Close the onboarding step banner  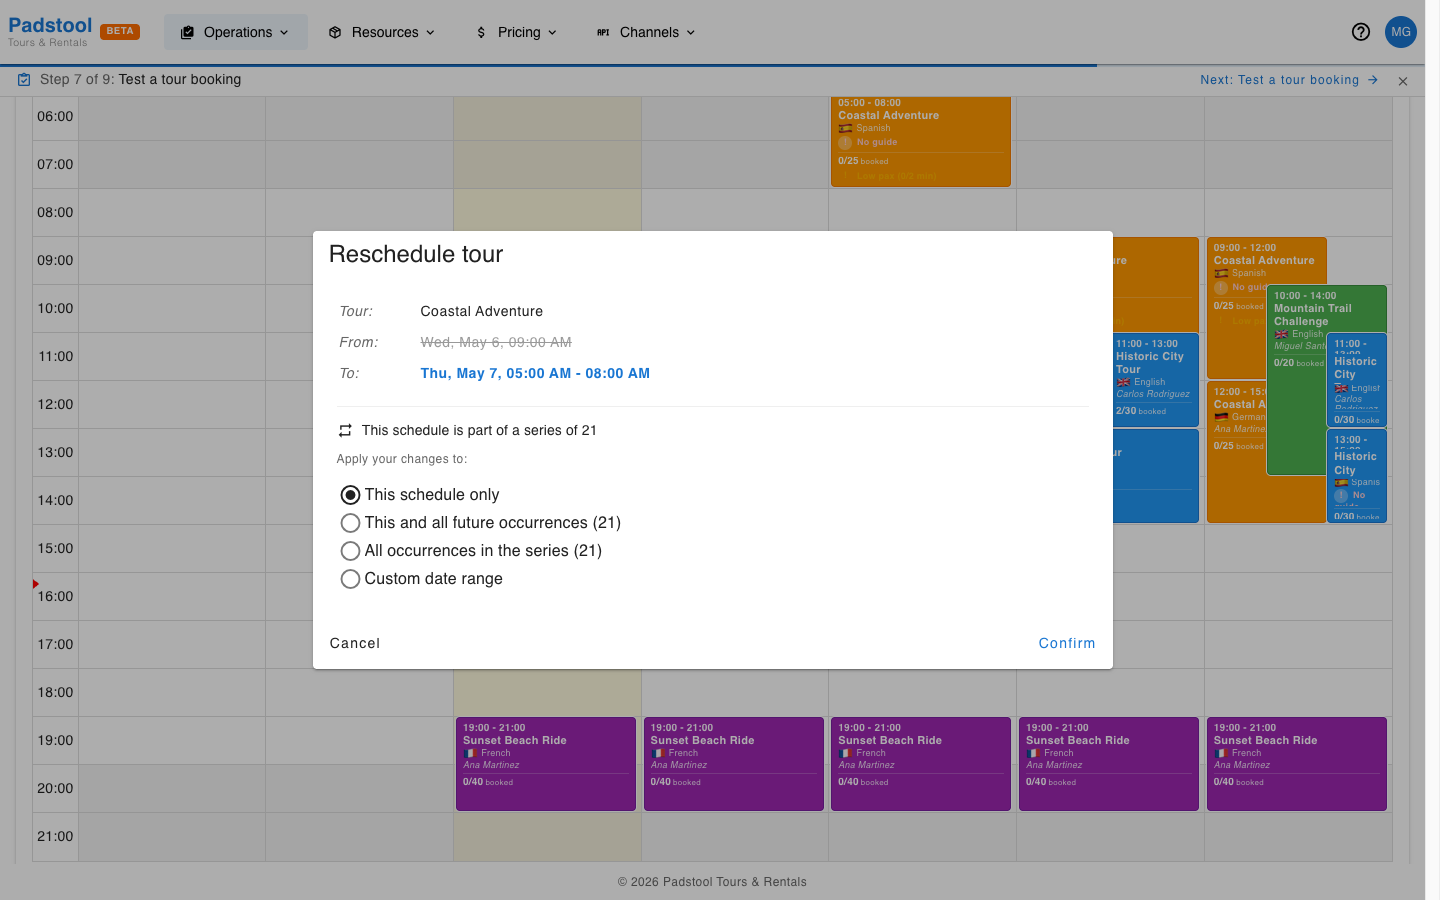pyautogui.click(x=1403, y=81)
